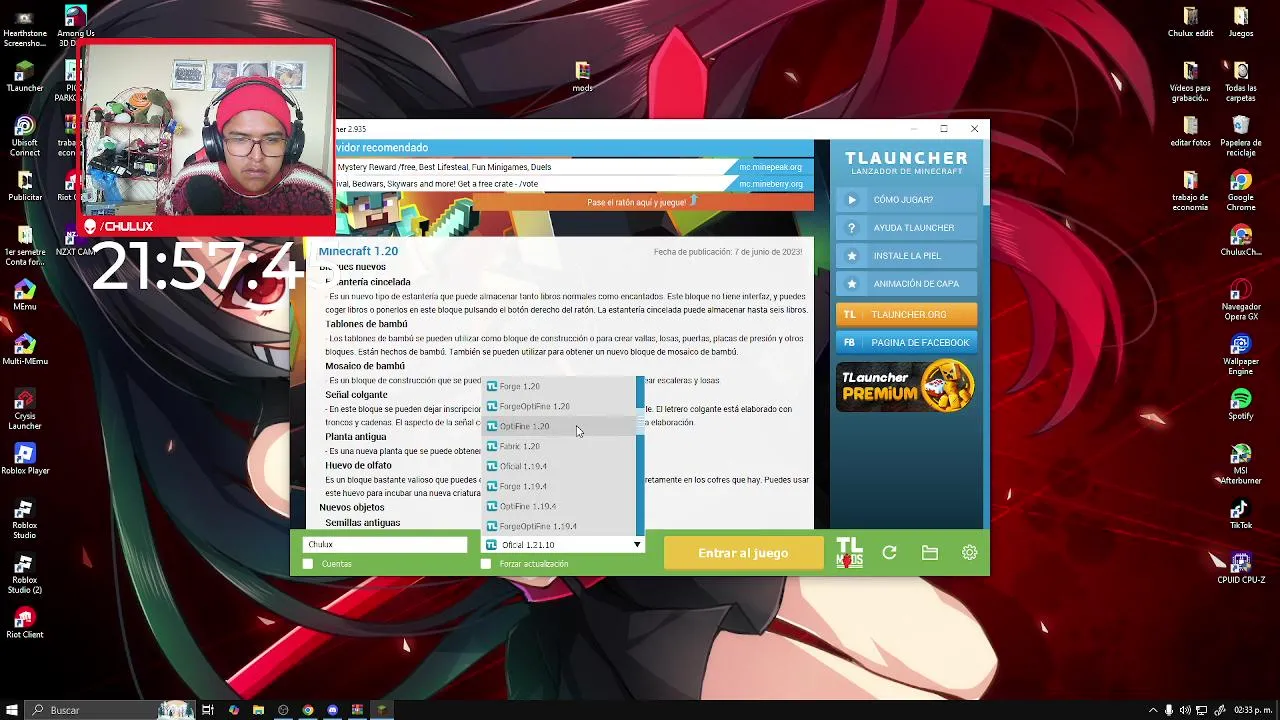
Task: Open Roblox Player desktop icon
Action: coord(24,458)
